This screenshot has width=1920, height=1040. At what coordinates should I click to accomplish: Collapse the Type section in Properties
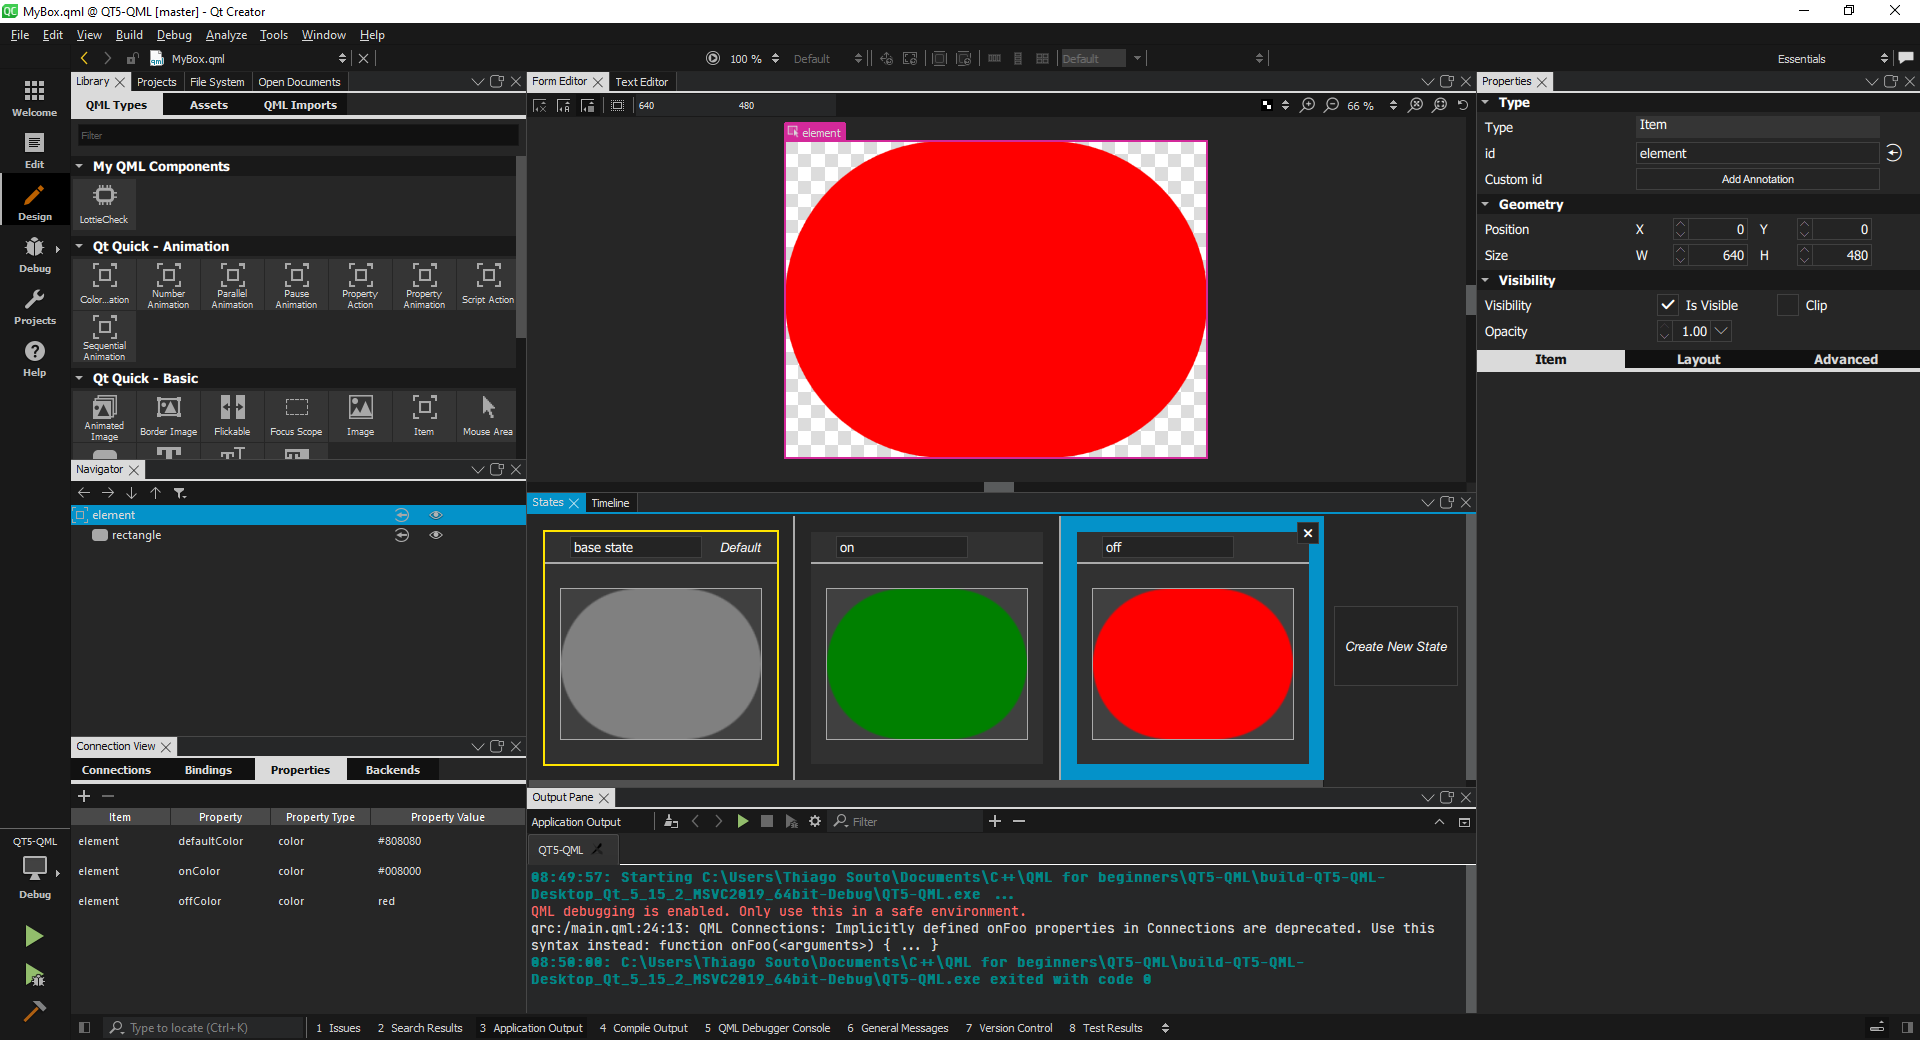coord(1485,103)
